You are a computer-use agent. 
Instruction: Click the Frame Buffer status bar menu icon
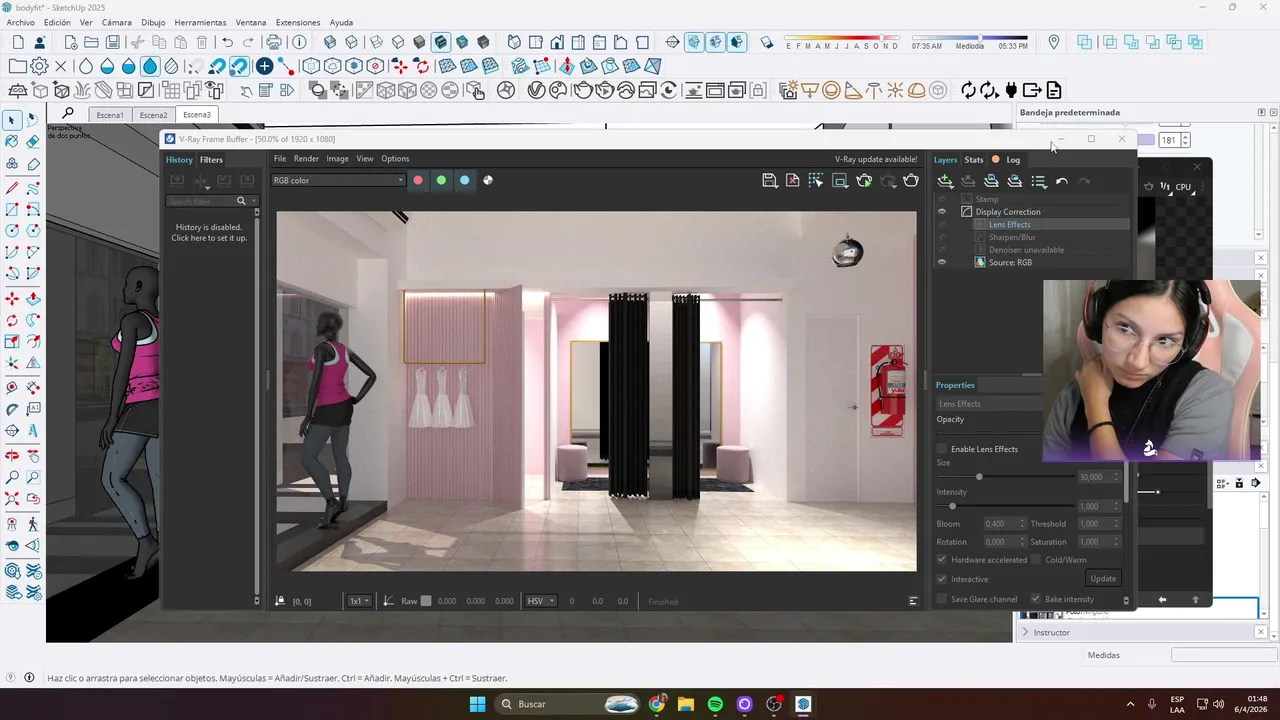tap(913, 601)
